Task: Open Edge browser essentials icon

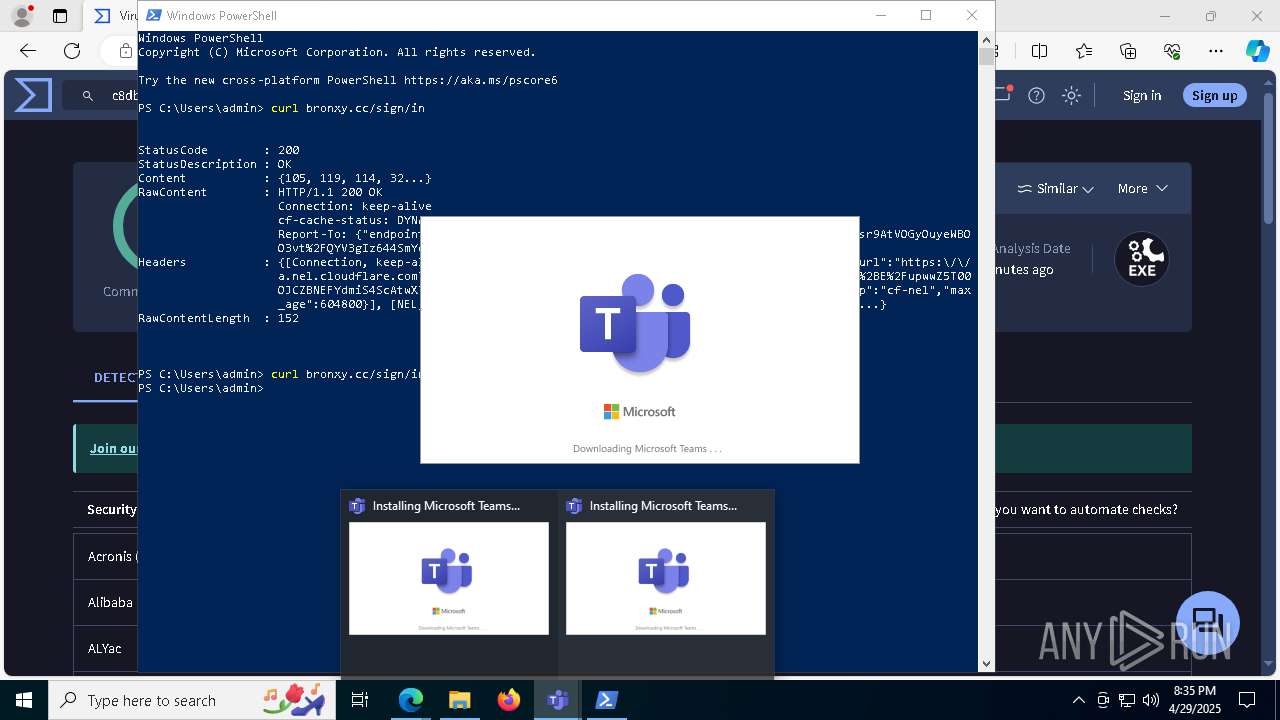Action: 1172,51
